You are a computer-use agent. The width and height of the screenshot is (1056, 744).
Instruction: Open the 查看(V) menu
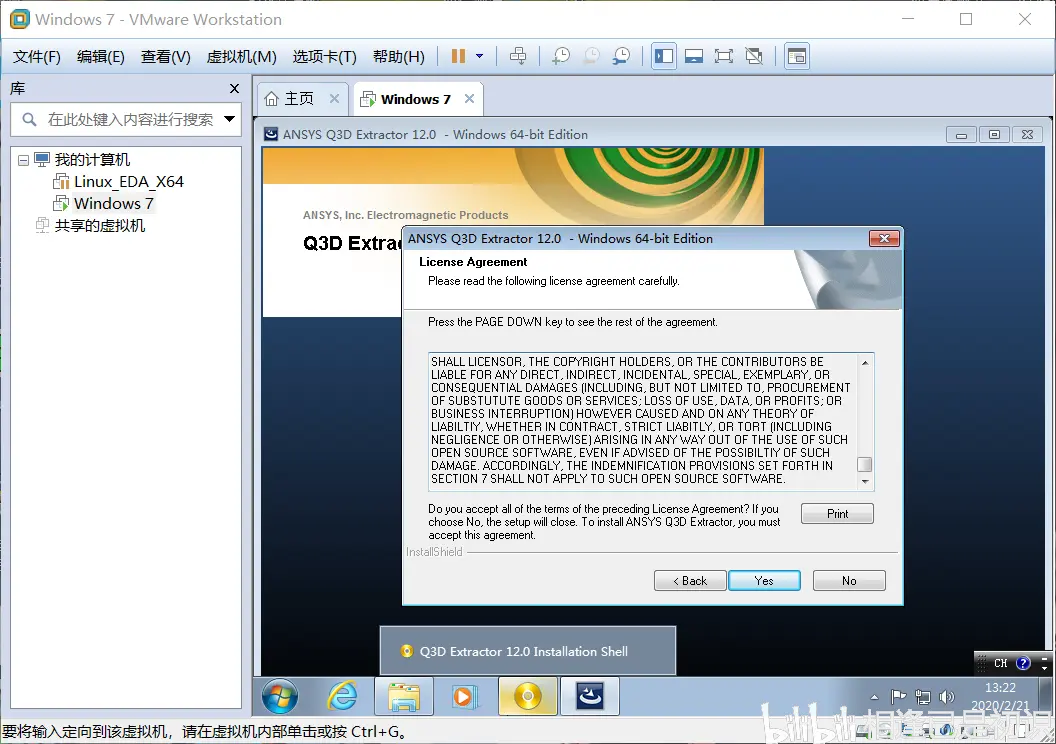166,57
